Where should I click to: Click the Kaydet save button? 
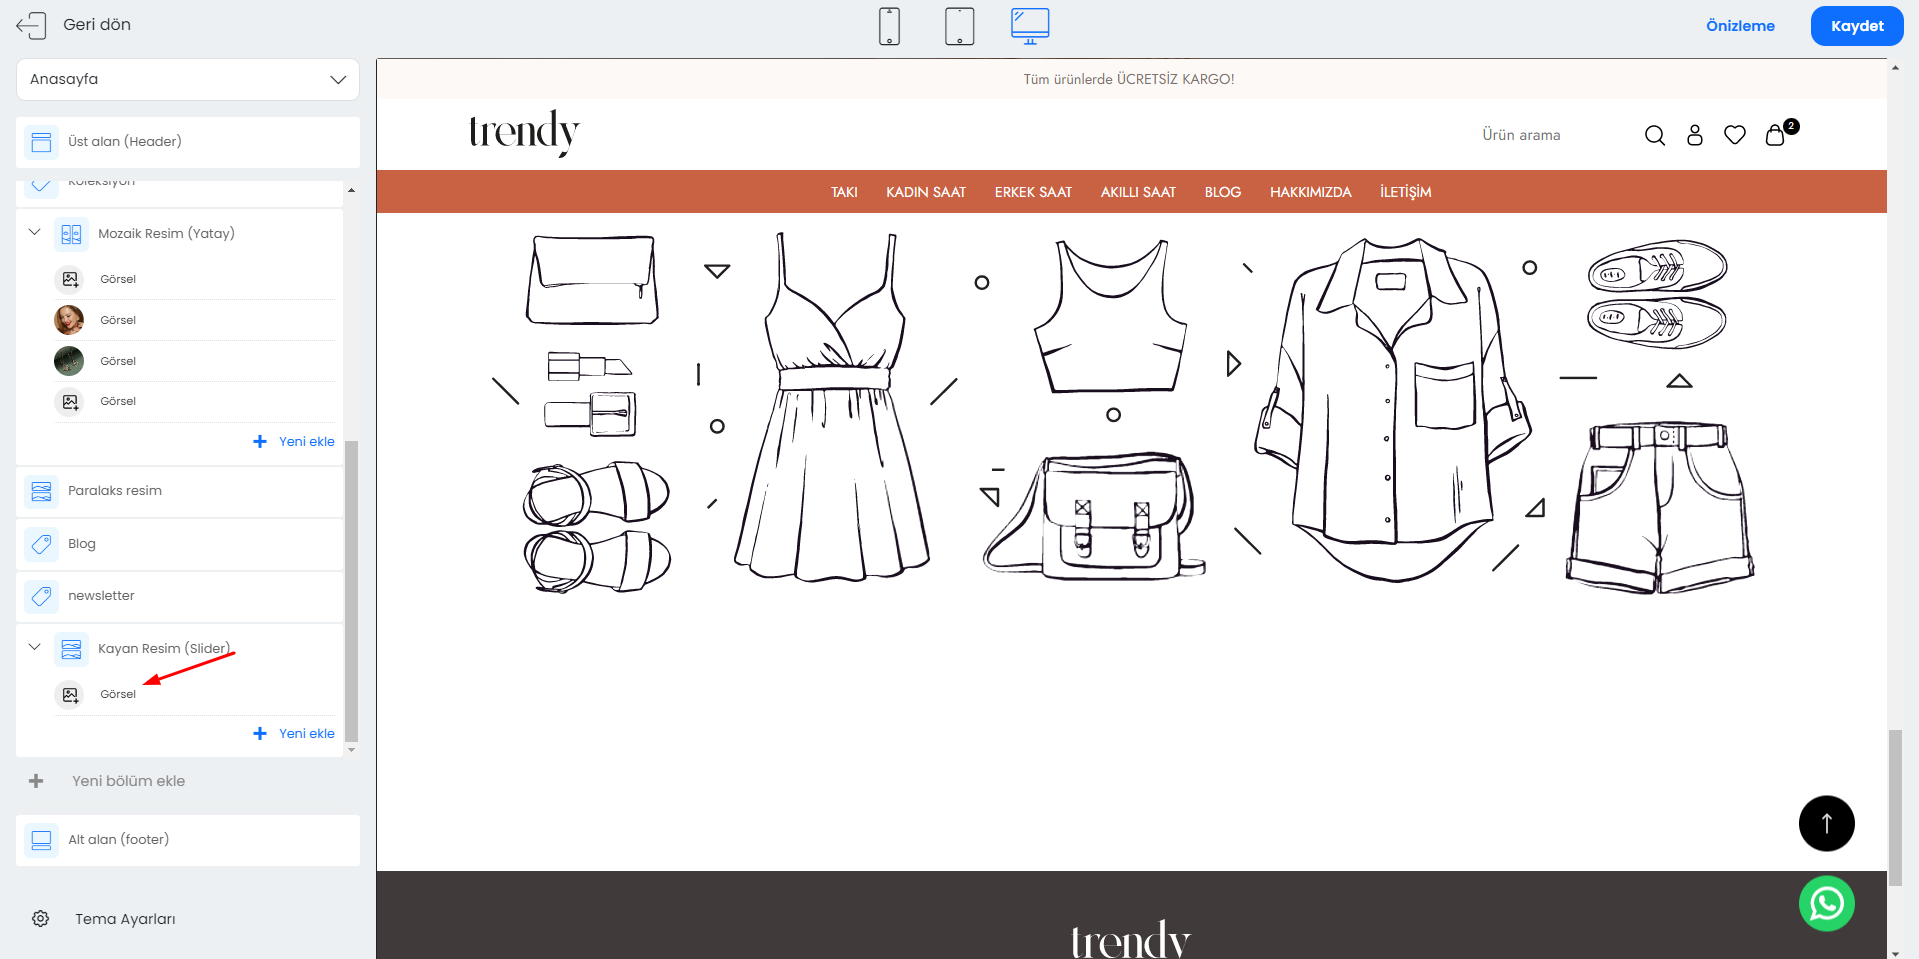pyautogui.click(x=1856, y=26)
